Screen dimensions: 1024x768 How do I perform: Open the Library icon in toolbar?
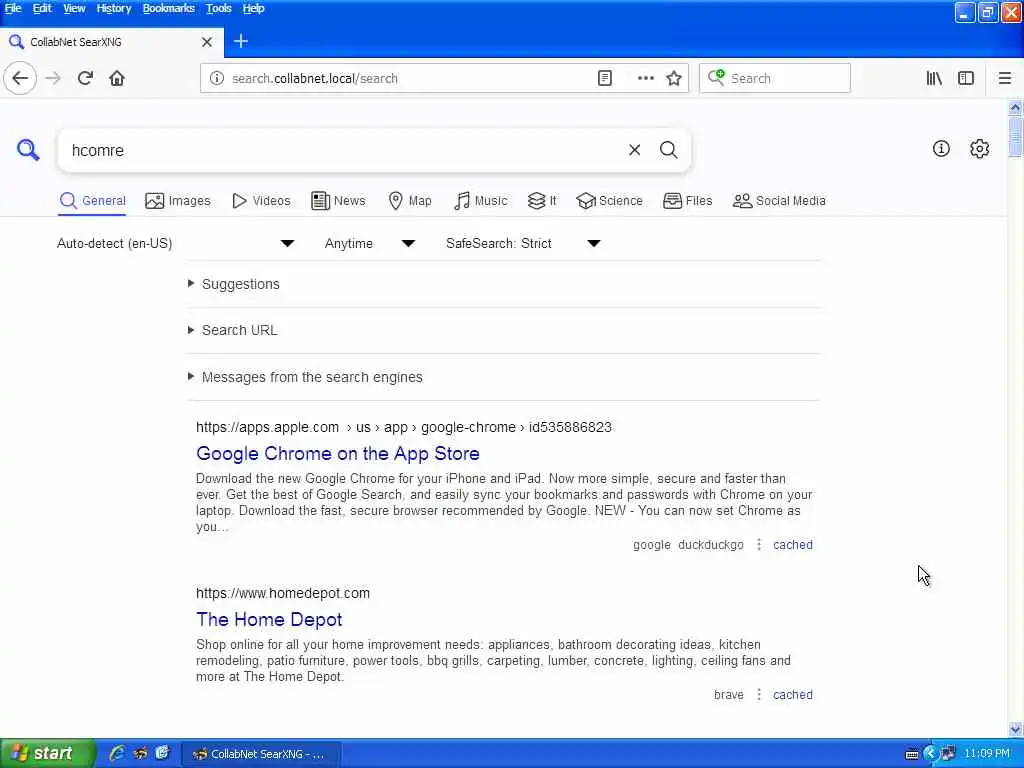pyautogui.click(x=934, y=78)
